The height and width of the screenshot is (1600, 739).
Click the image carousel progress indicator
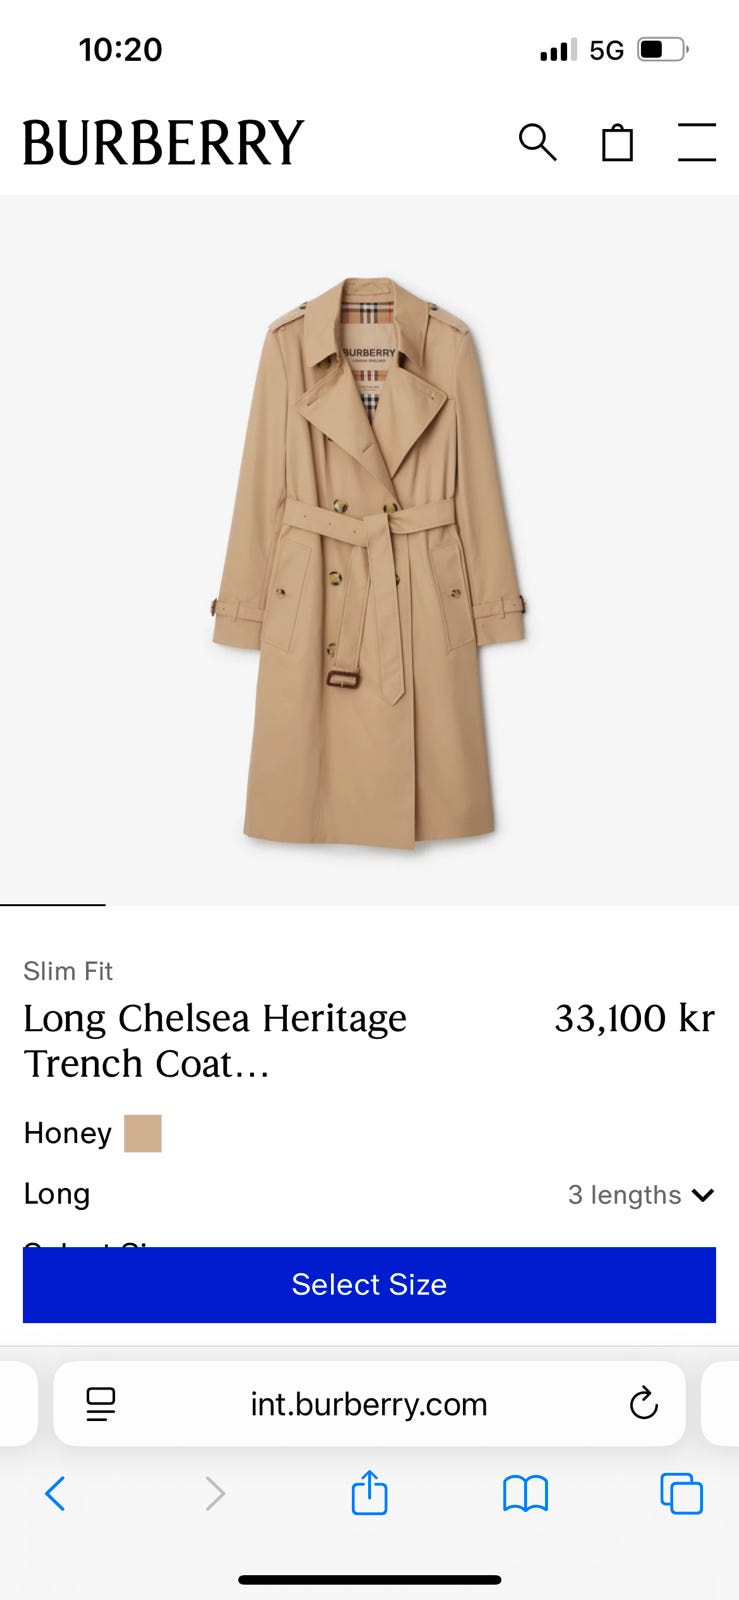[x=53, y=904]
